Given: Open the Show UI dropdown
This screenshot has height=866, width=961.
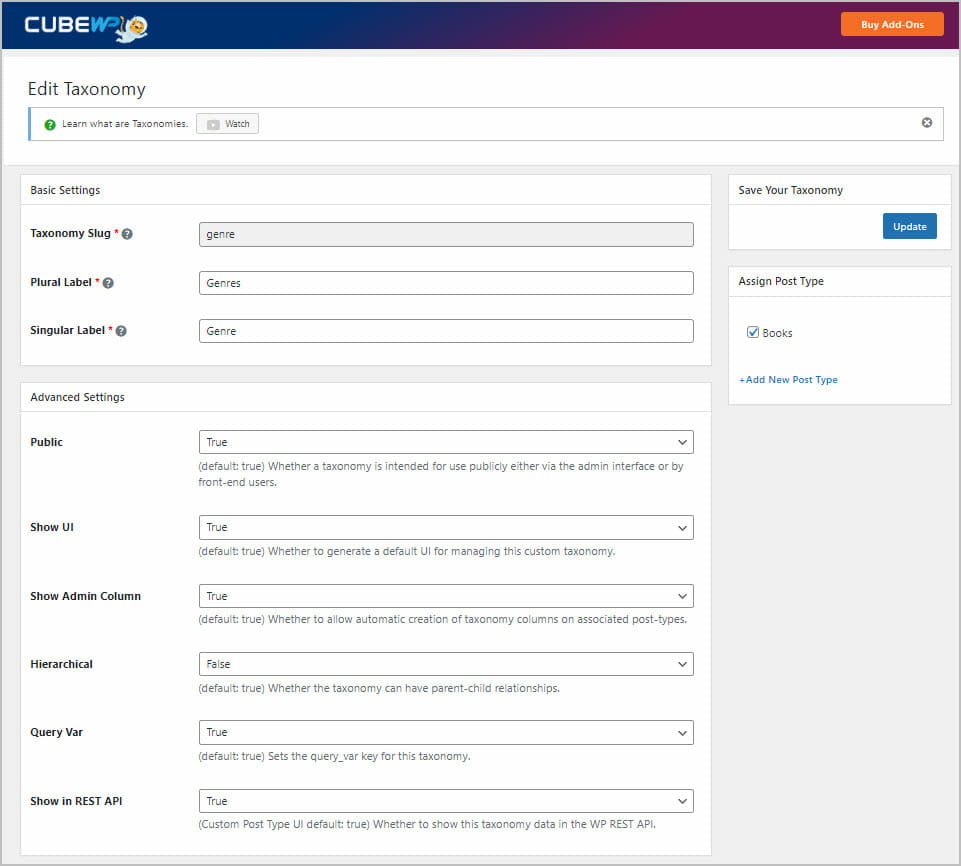Looking at the screenshot, I should tap(445, 527).
